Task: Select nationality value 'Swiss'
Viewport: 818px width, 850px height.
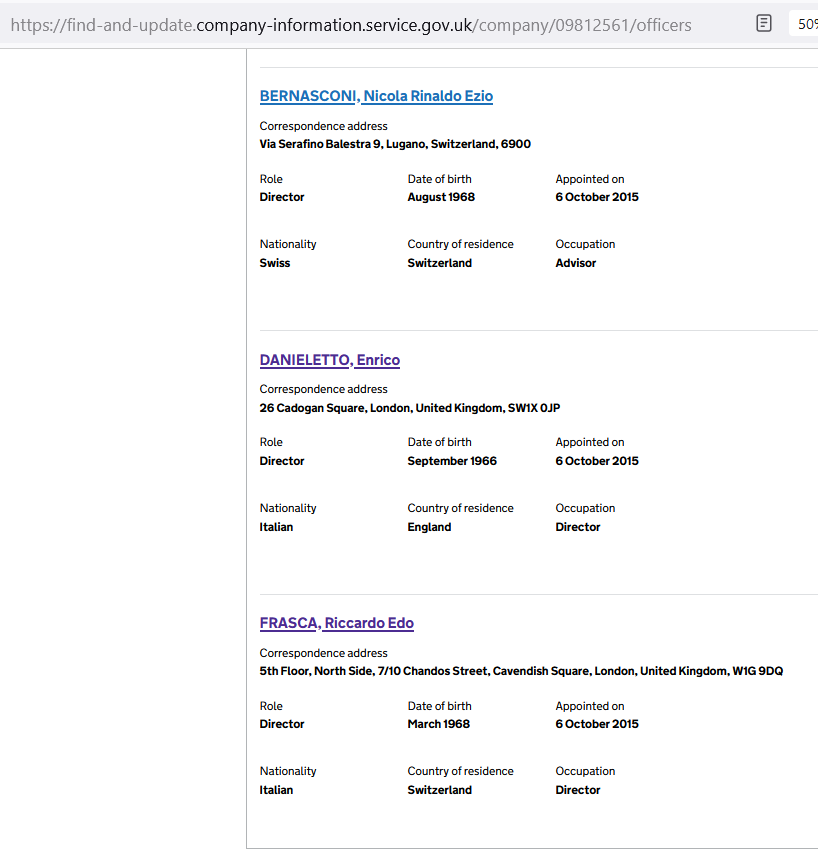Action: point(275,263)
